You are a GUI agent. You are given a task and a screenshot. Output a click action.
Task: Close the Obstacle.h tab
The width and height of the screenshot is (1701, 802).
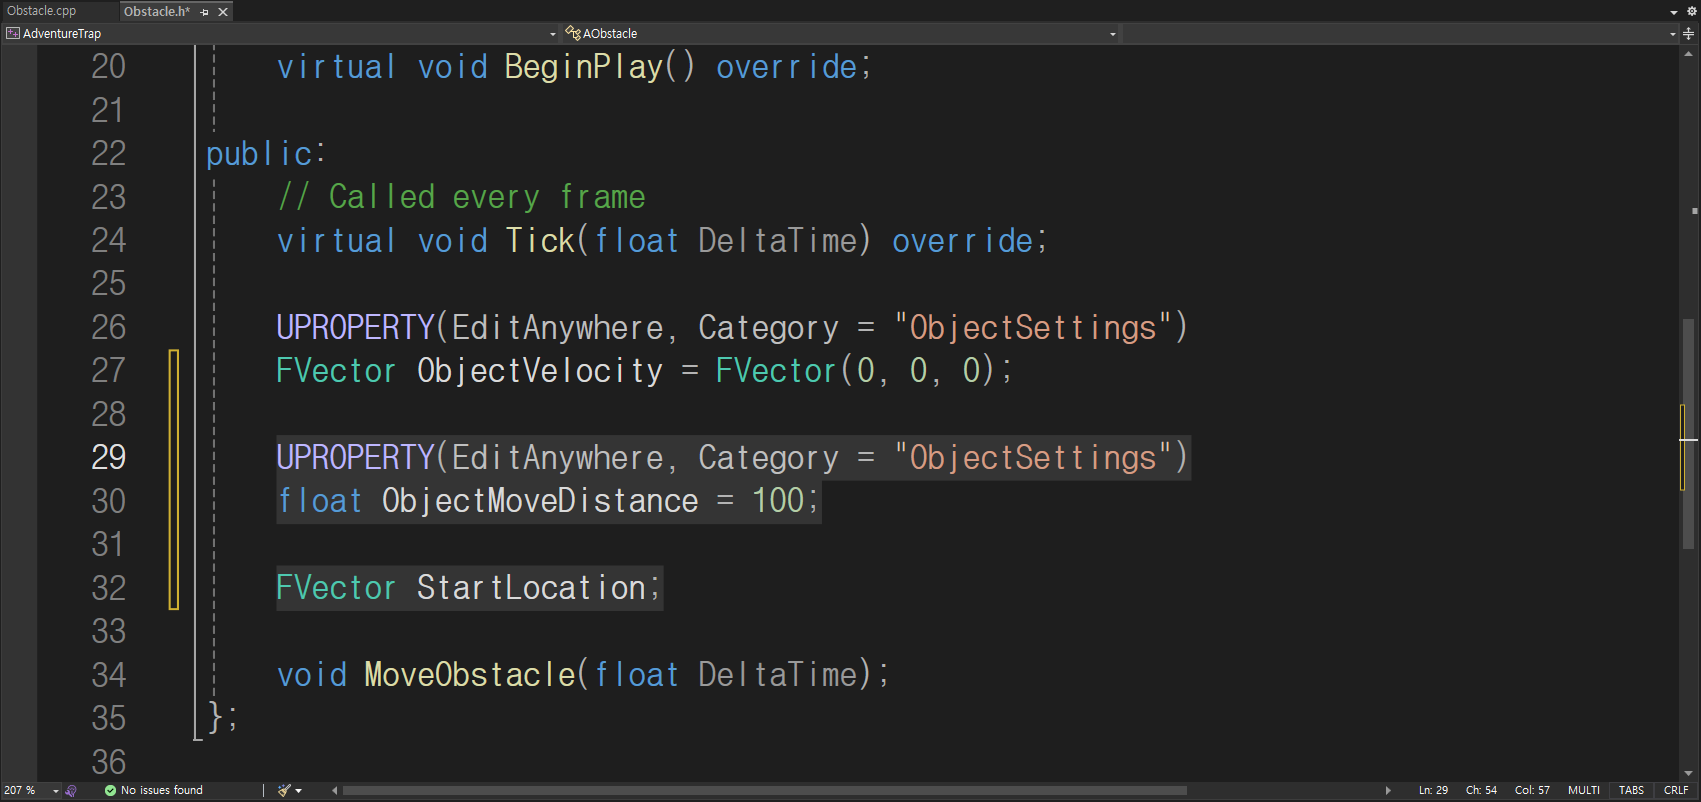[223, 12]
